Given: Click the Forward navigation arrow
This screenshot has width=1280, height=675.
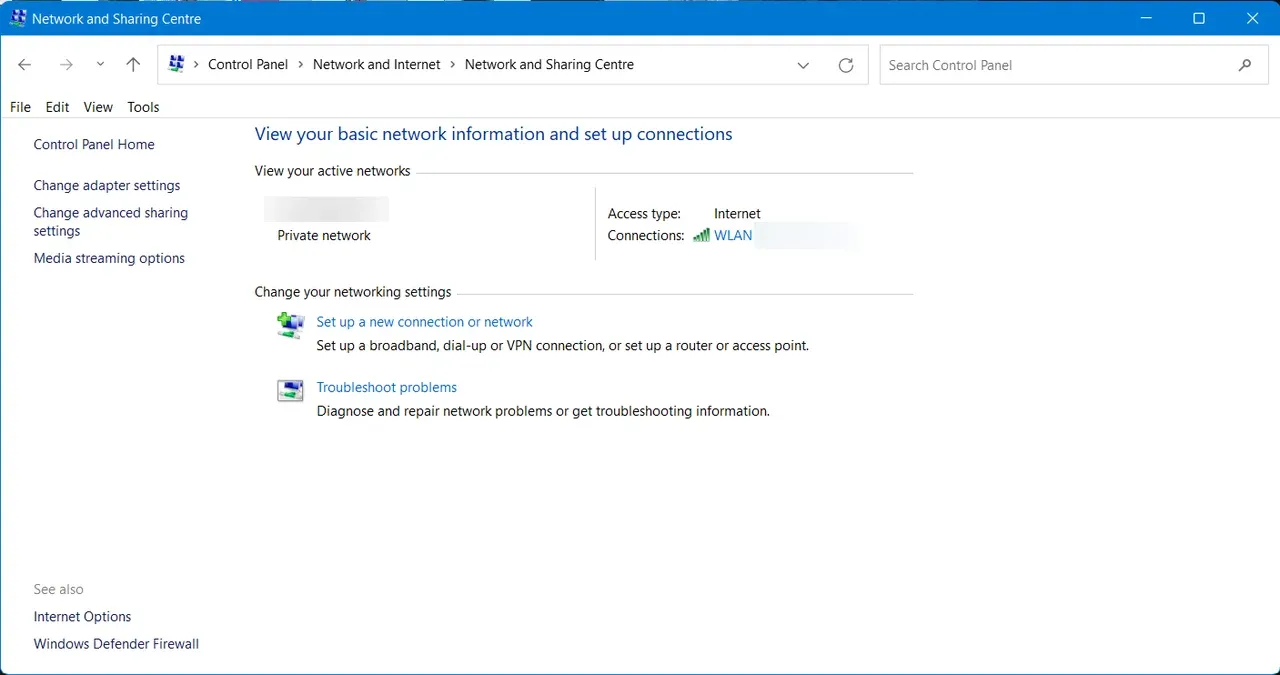Looking at the screenshot, I should [66, 65].
